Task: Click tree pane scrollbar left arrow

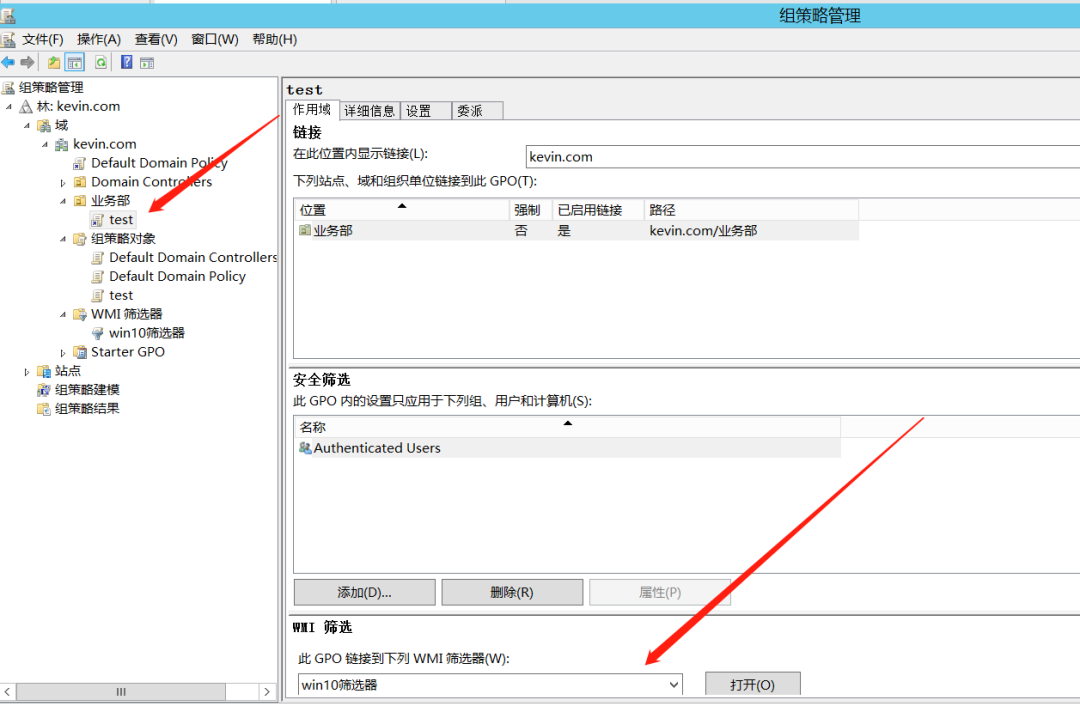Action: click(x=8, y=692)
